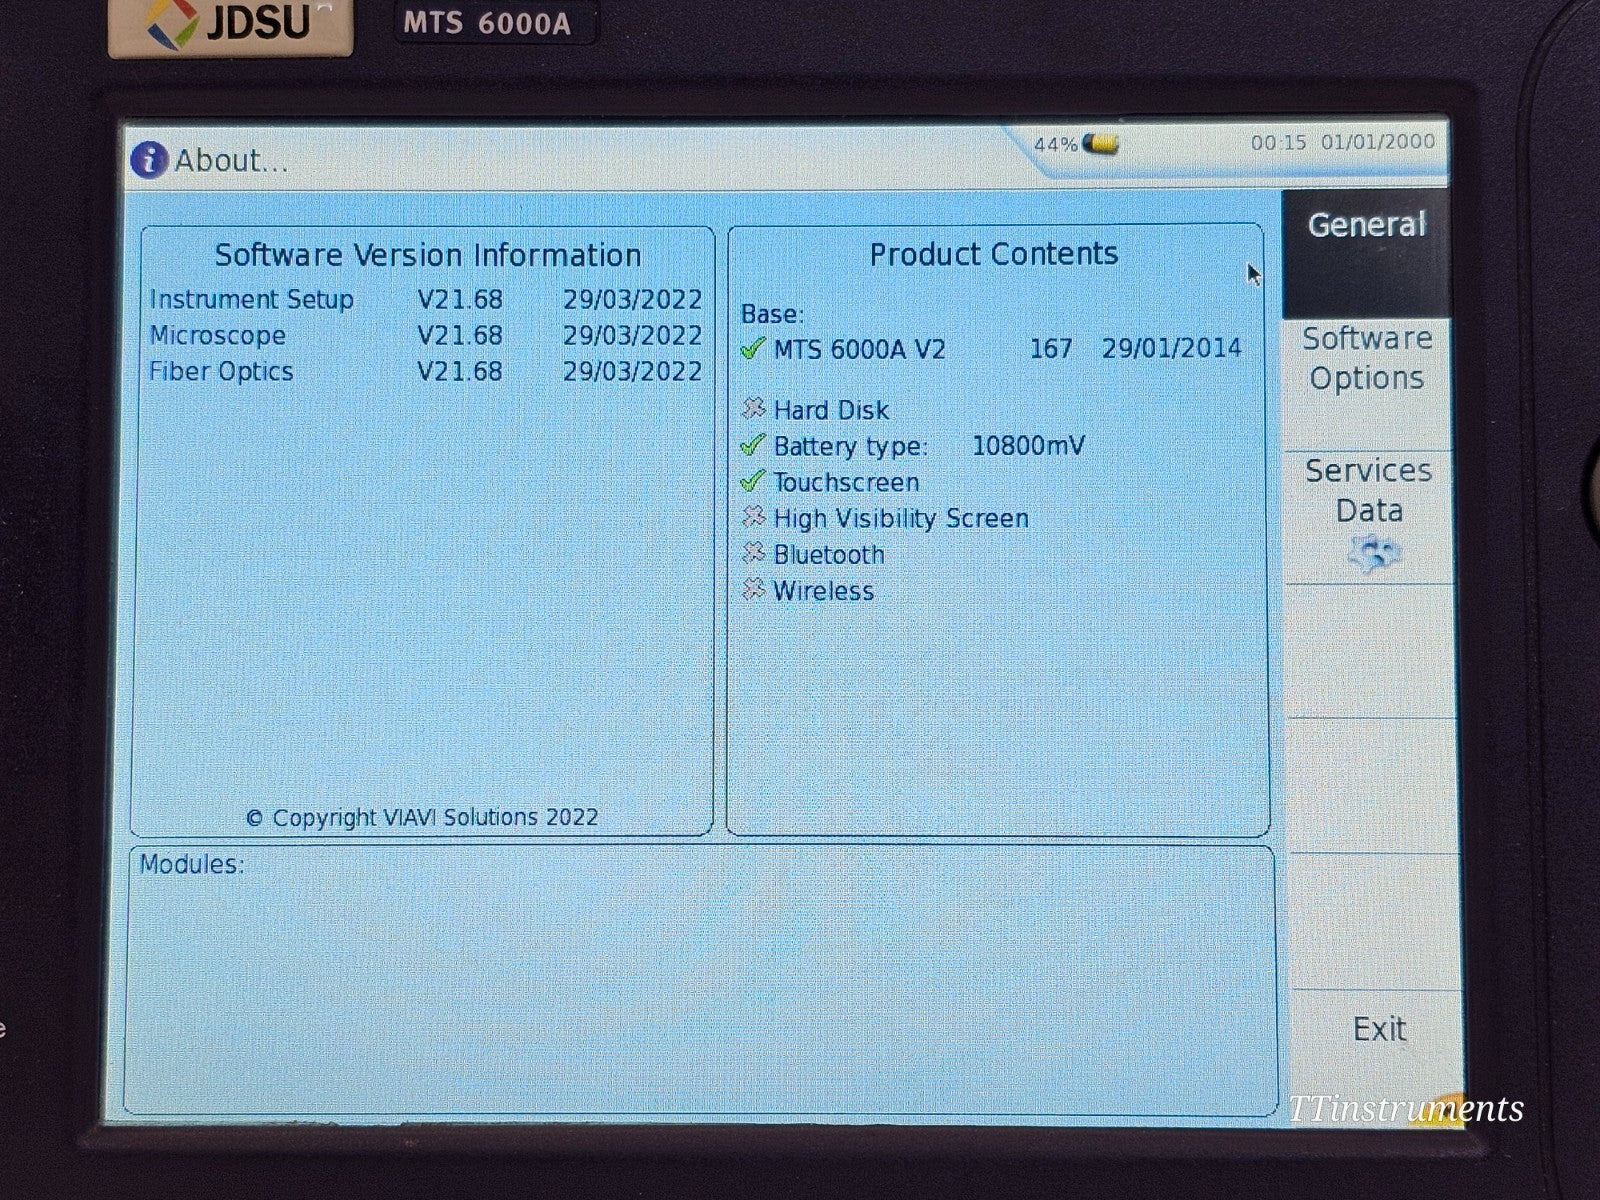Click the gear icon under Services Data

coord(1374,552)
